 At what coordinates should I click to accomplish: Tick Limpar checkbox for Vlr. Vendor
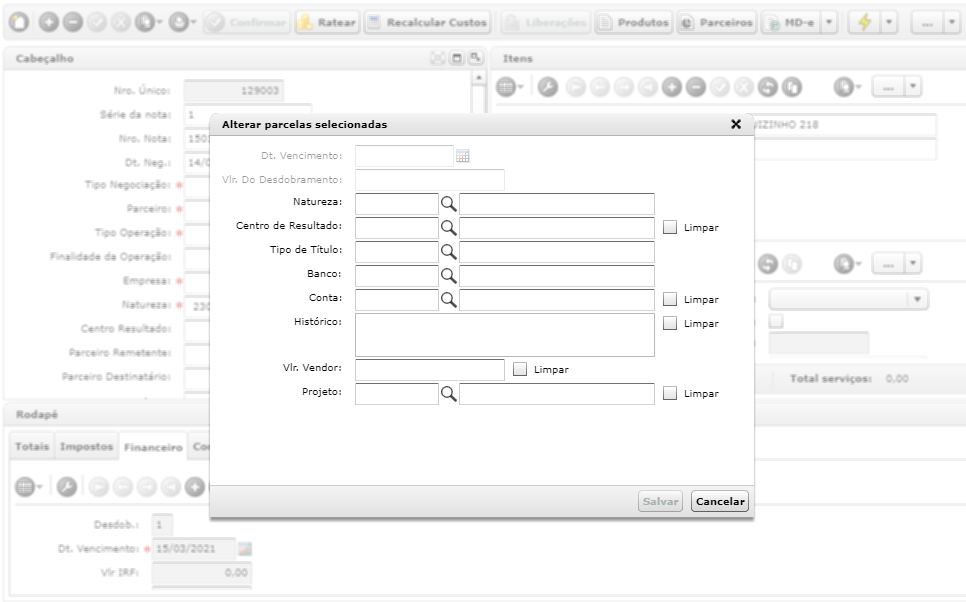[520, 369]
